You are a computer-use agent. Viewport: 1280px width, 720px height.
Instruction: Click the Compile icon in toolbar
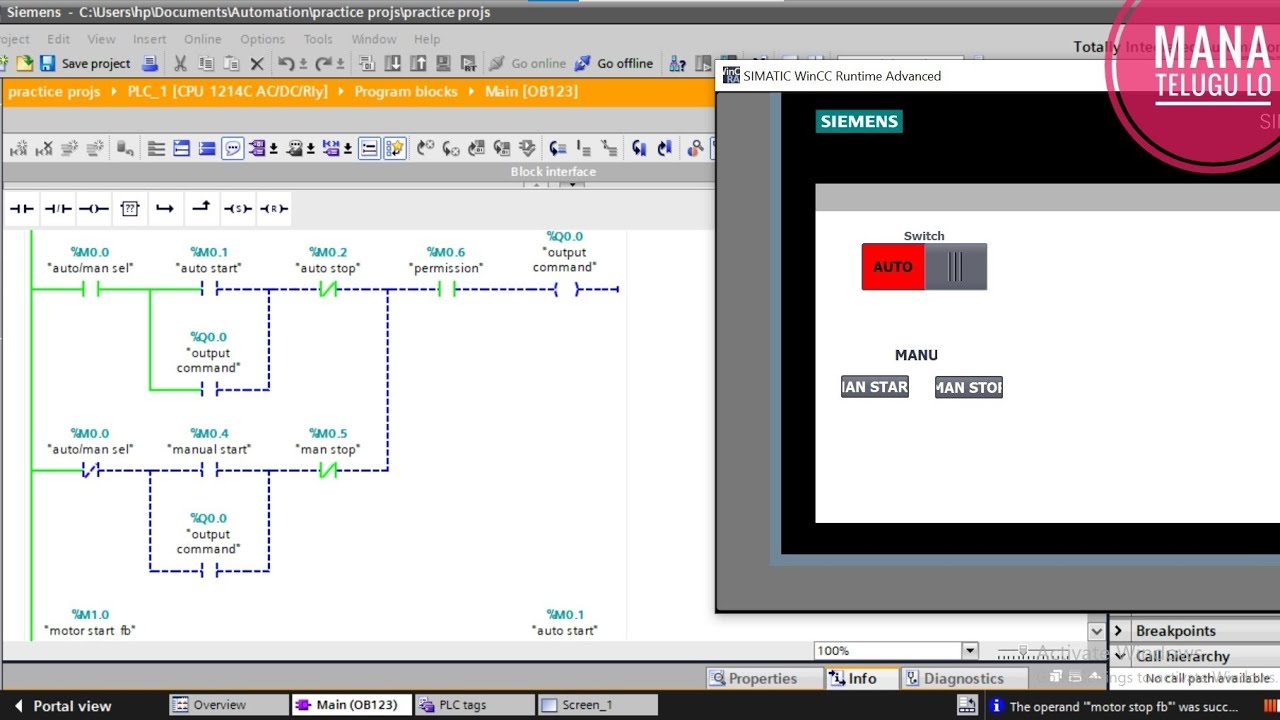[367, 63]
